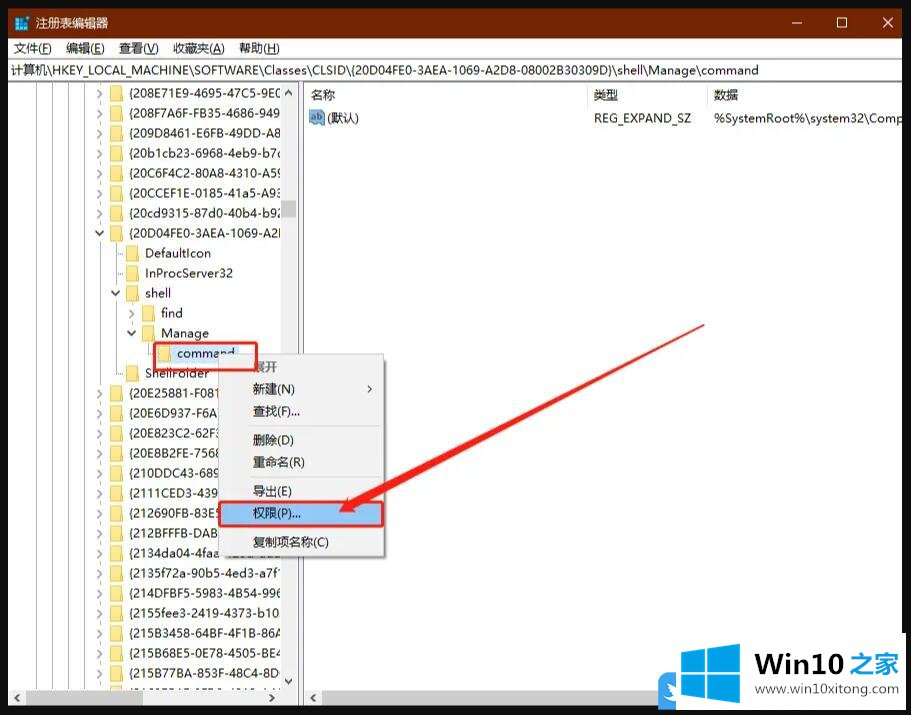Choose 重命名(R) in the context menu
This screenshot has height=715, width=911.
301,462
